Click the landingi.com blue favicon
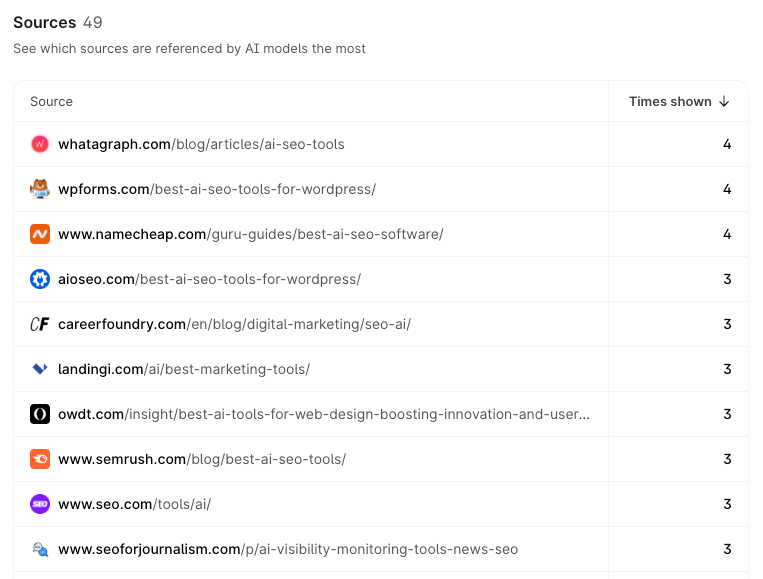 pyautogui.click(x=40, y=369)
